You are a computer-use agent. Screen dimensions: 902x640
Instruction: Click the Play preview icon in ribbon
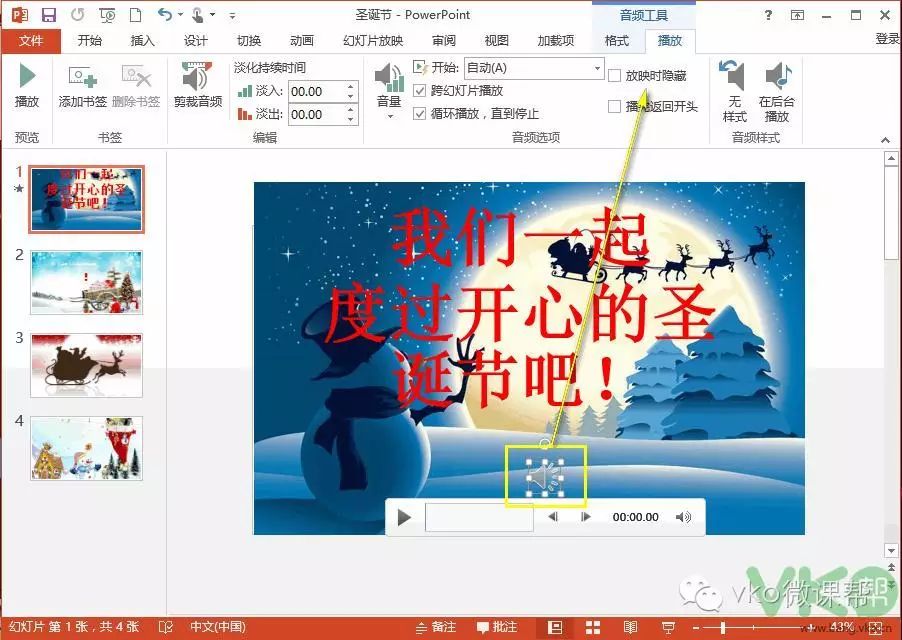[x=27, y=85]
